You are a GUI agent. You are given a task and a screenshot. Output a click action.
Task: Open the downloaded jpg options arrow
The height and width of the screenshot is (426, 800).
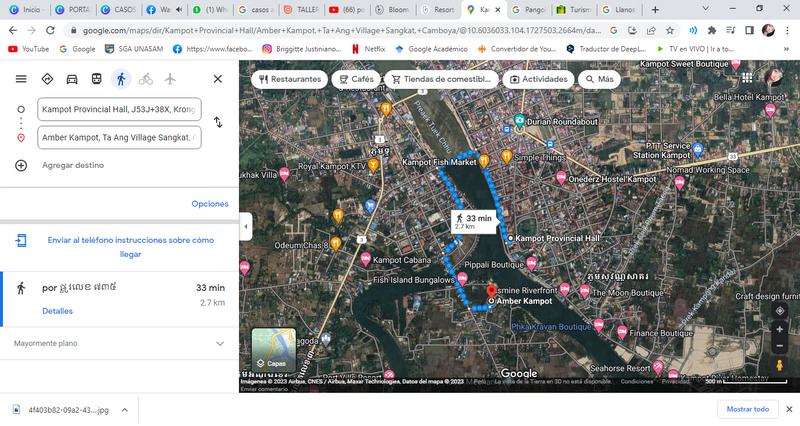coord(124,410)
